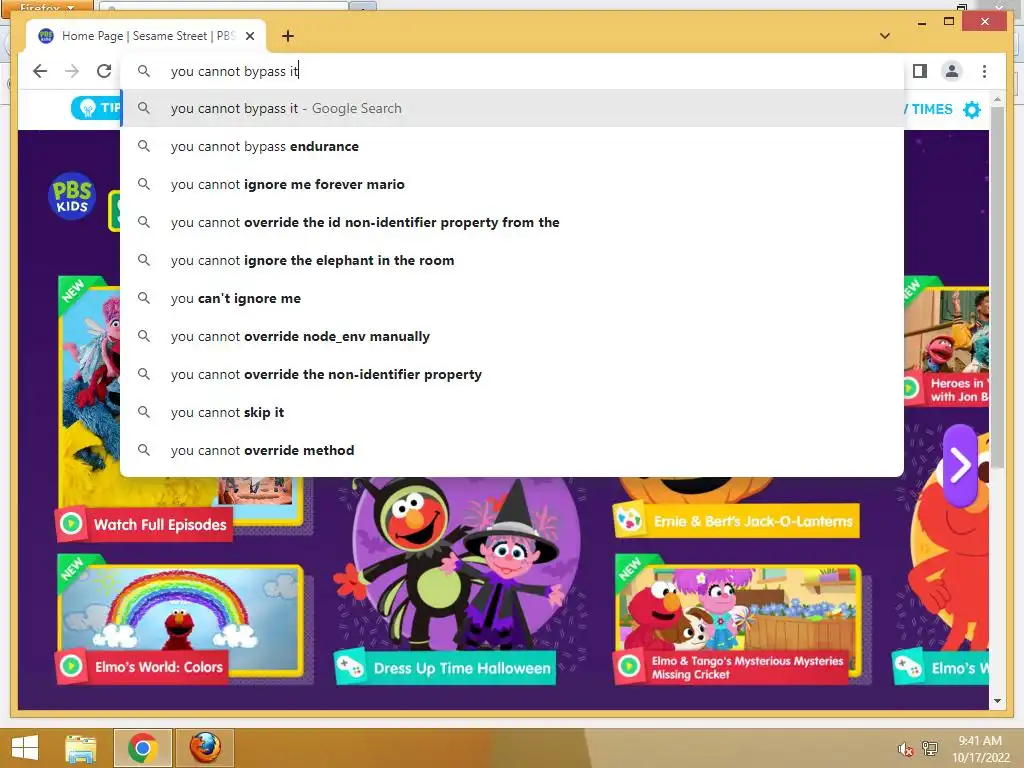This screenshot has height=768, width=1024.
Task: Select 'override the non-identifier property' suggestion
Action: pyautogui.click(x=513, y=374)
